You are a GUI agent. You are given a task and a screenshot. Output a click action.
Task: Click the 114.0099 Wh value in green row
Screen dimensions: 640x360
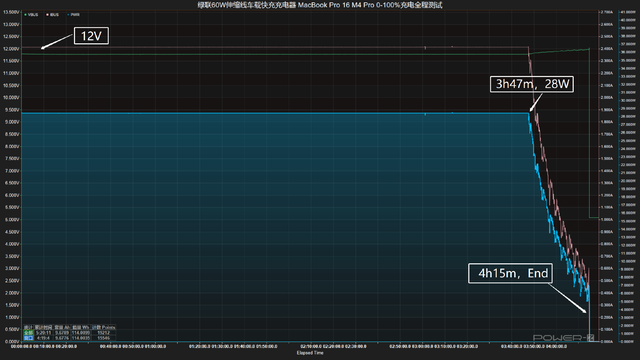pyautogui.click(x=81, y=333)
